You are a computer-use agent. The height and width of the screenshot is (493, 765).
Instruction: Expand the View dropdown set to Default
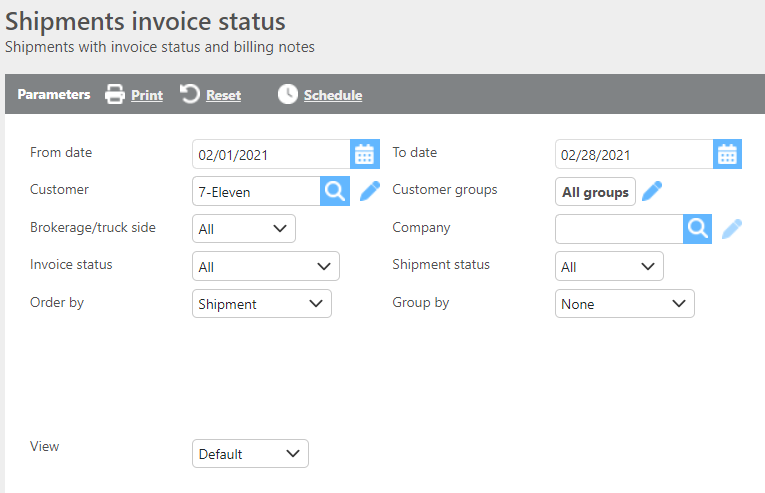tap(250, 453)
